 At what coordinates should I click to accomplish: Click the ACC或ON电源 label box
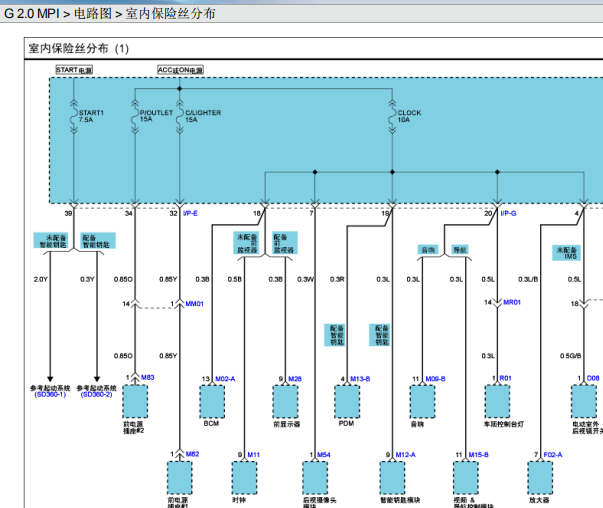[180, 70]
